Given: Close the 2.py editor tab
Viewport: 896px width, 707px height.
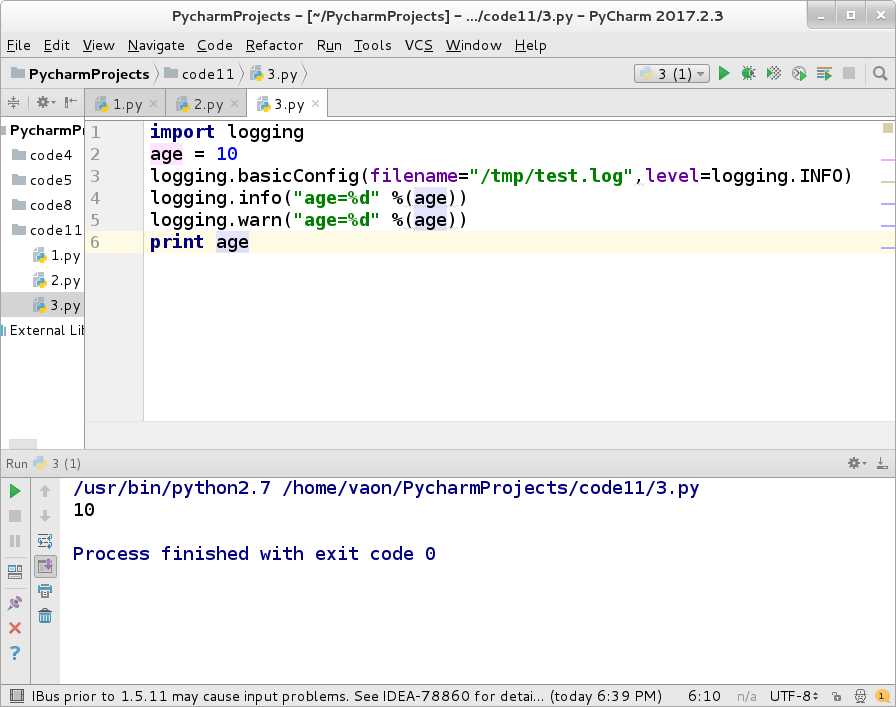Looking at the screenshot, I should (234, 103).
